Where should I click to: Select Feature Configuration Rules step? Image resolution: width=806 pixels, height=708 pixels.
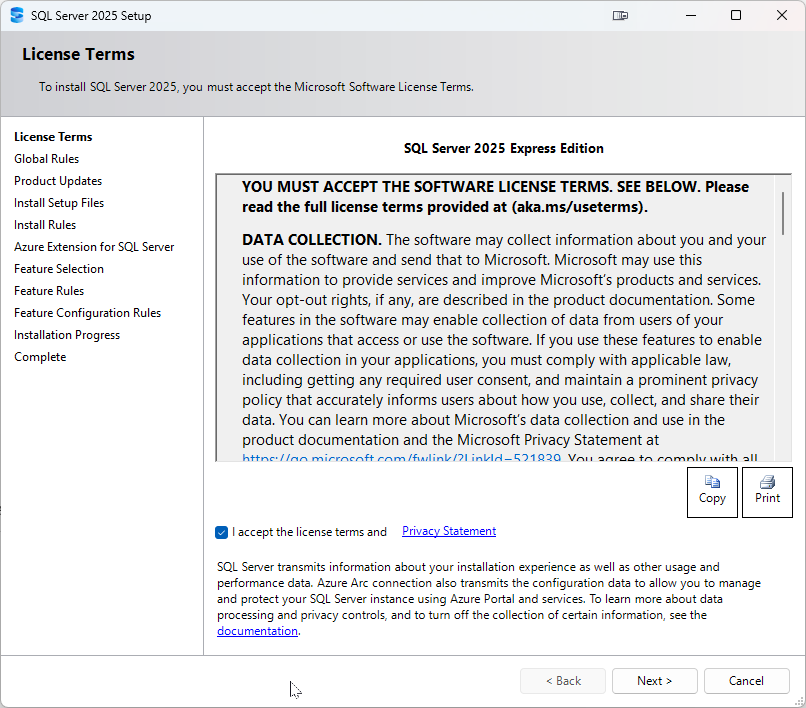tap(87, 313)
